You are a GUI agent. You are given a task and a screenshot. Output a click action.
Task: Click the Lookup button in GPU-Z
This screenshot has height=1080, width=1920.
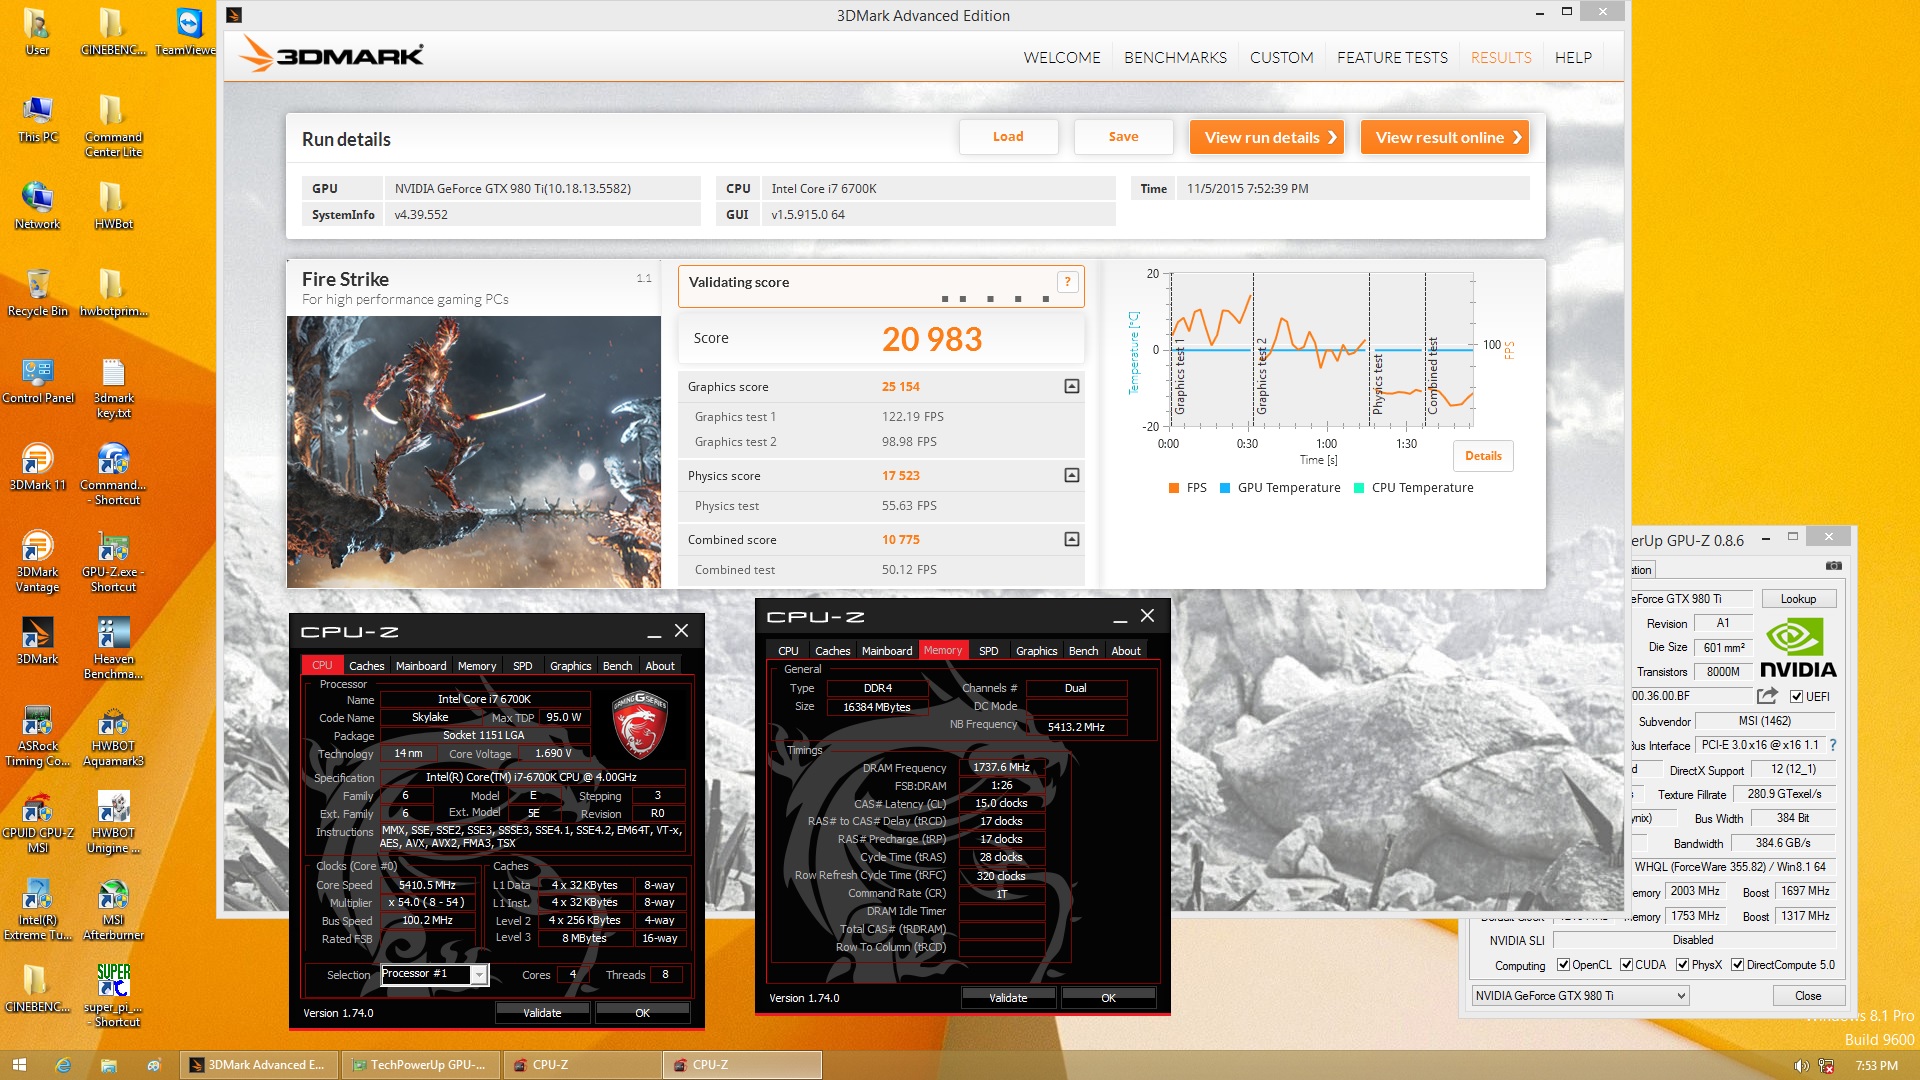coord(1798,598)
